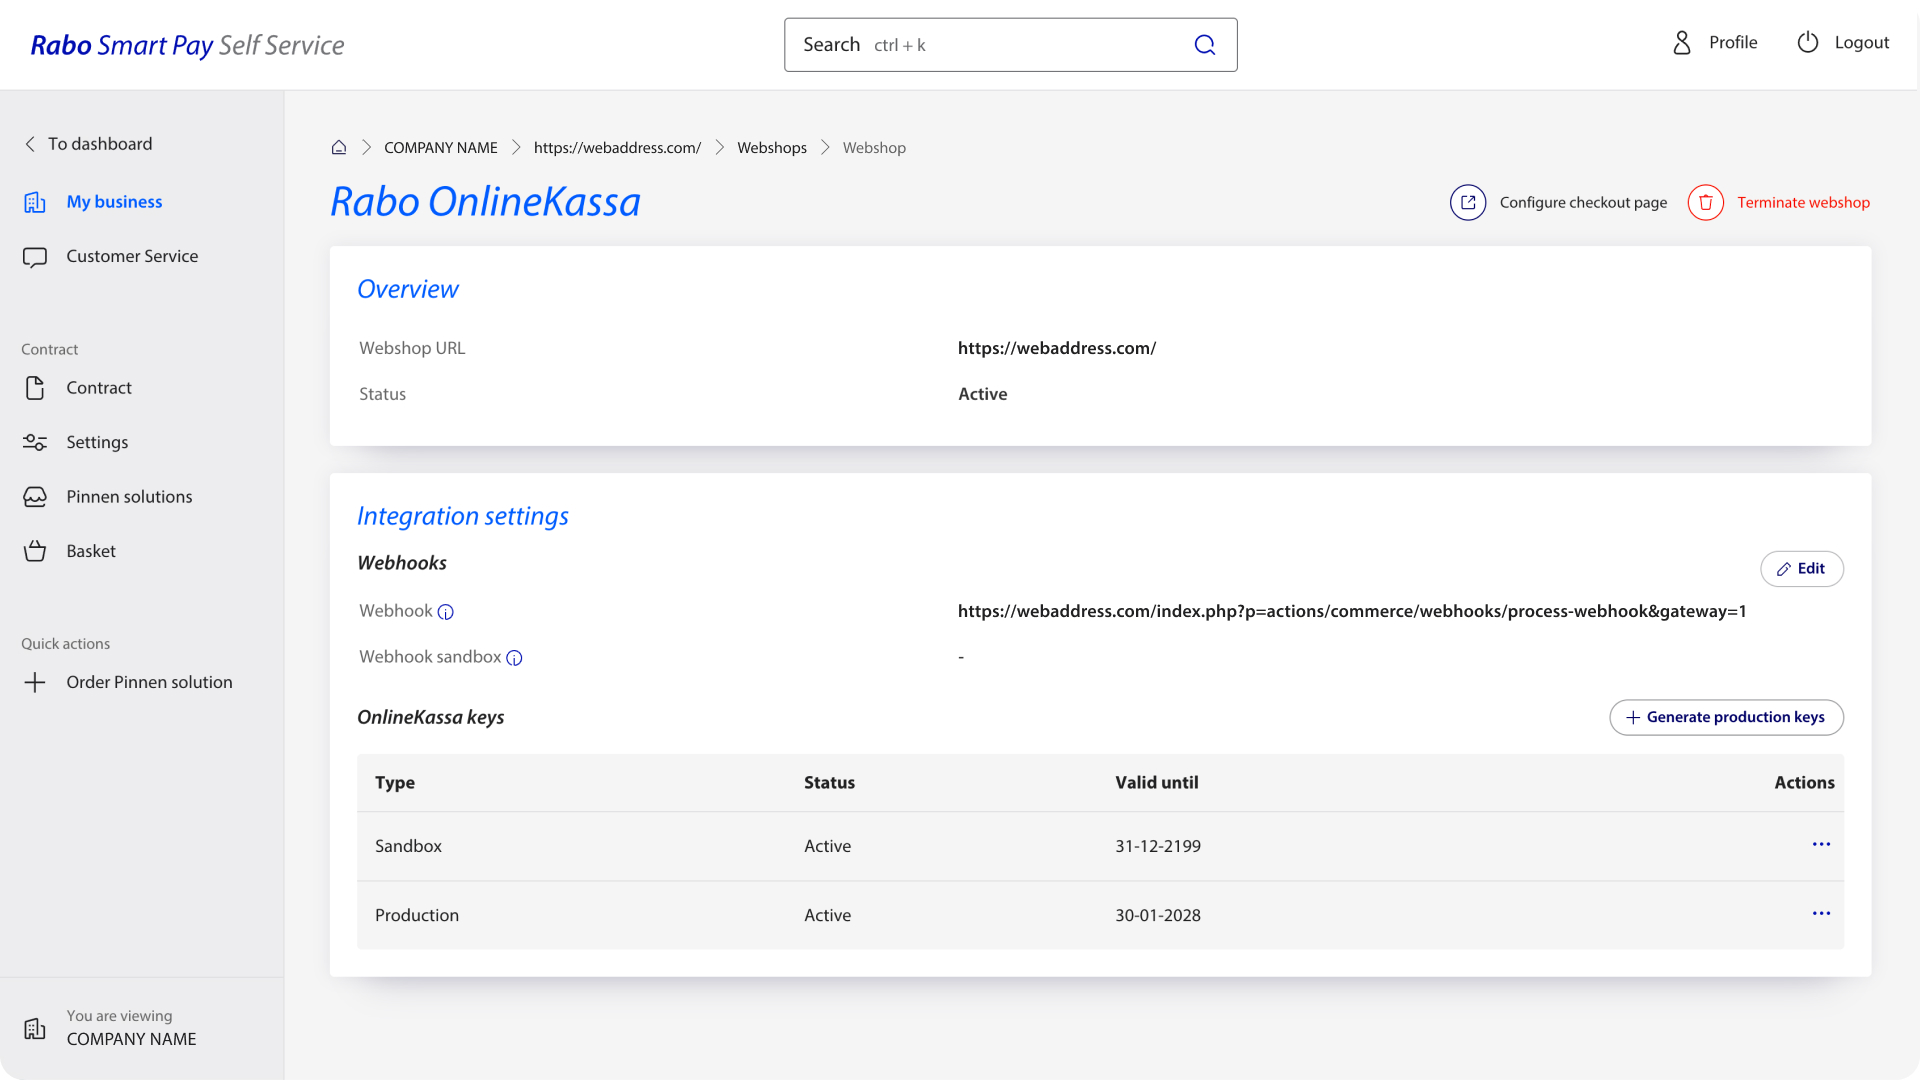Open Pinnen solutions in the sidebar

(129, 497)
